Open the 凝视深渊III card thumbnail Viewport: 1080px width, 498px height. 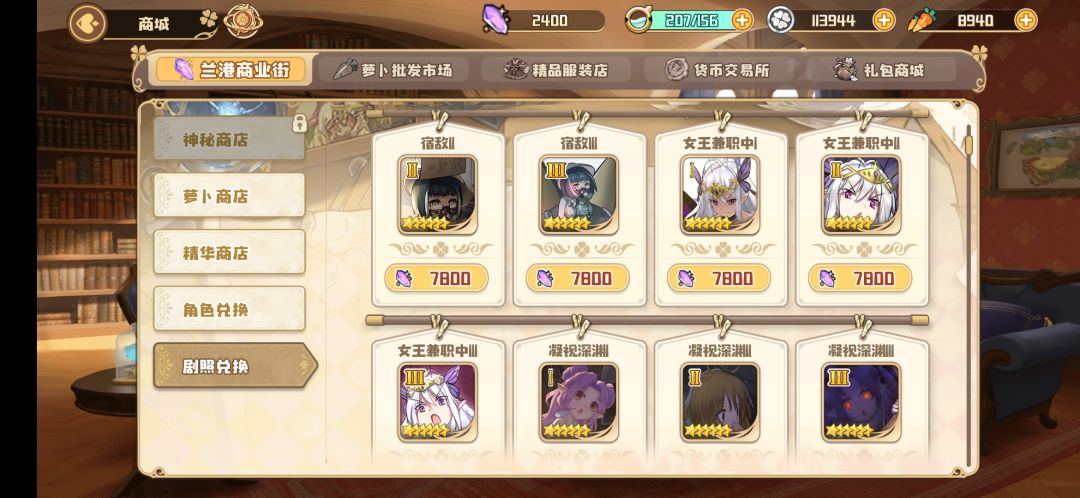(861, 402)
